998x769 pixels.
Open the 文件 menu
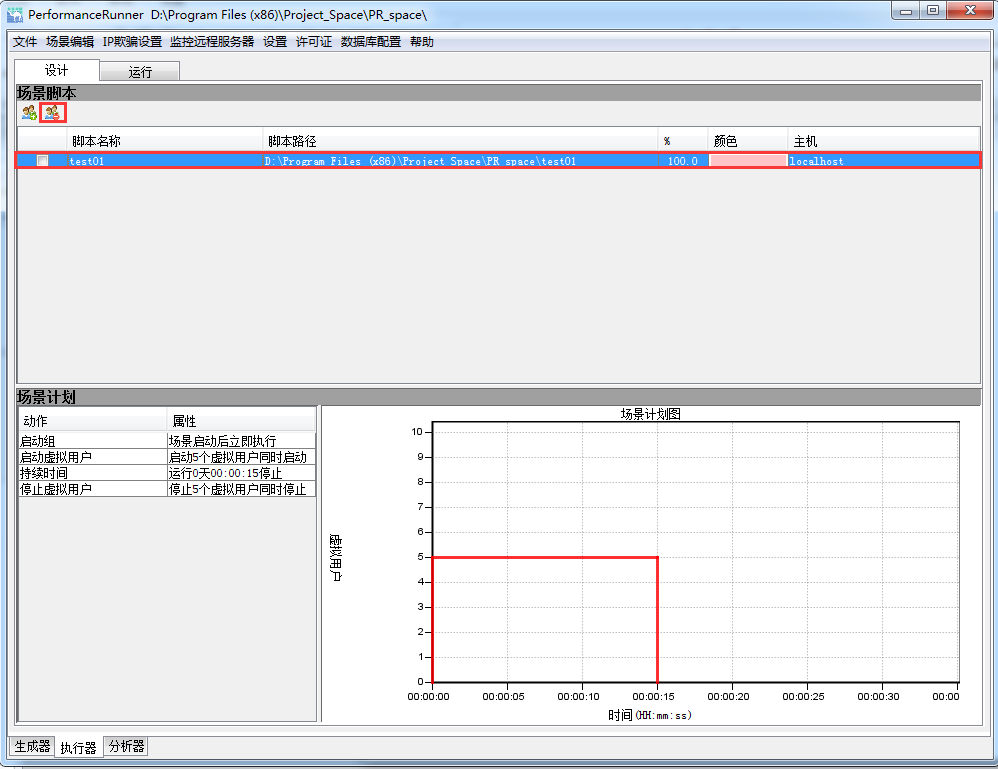click(25, 42)
